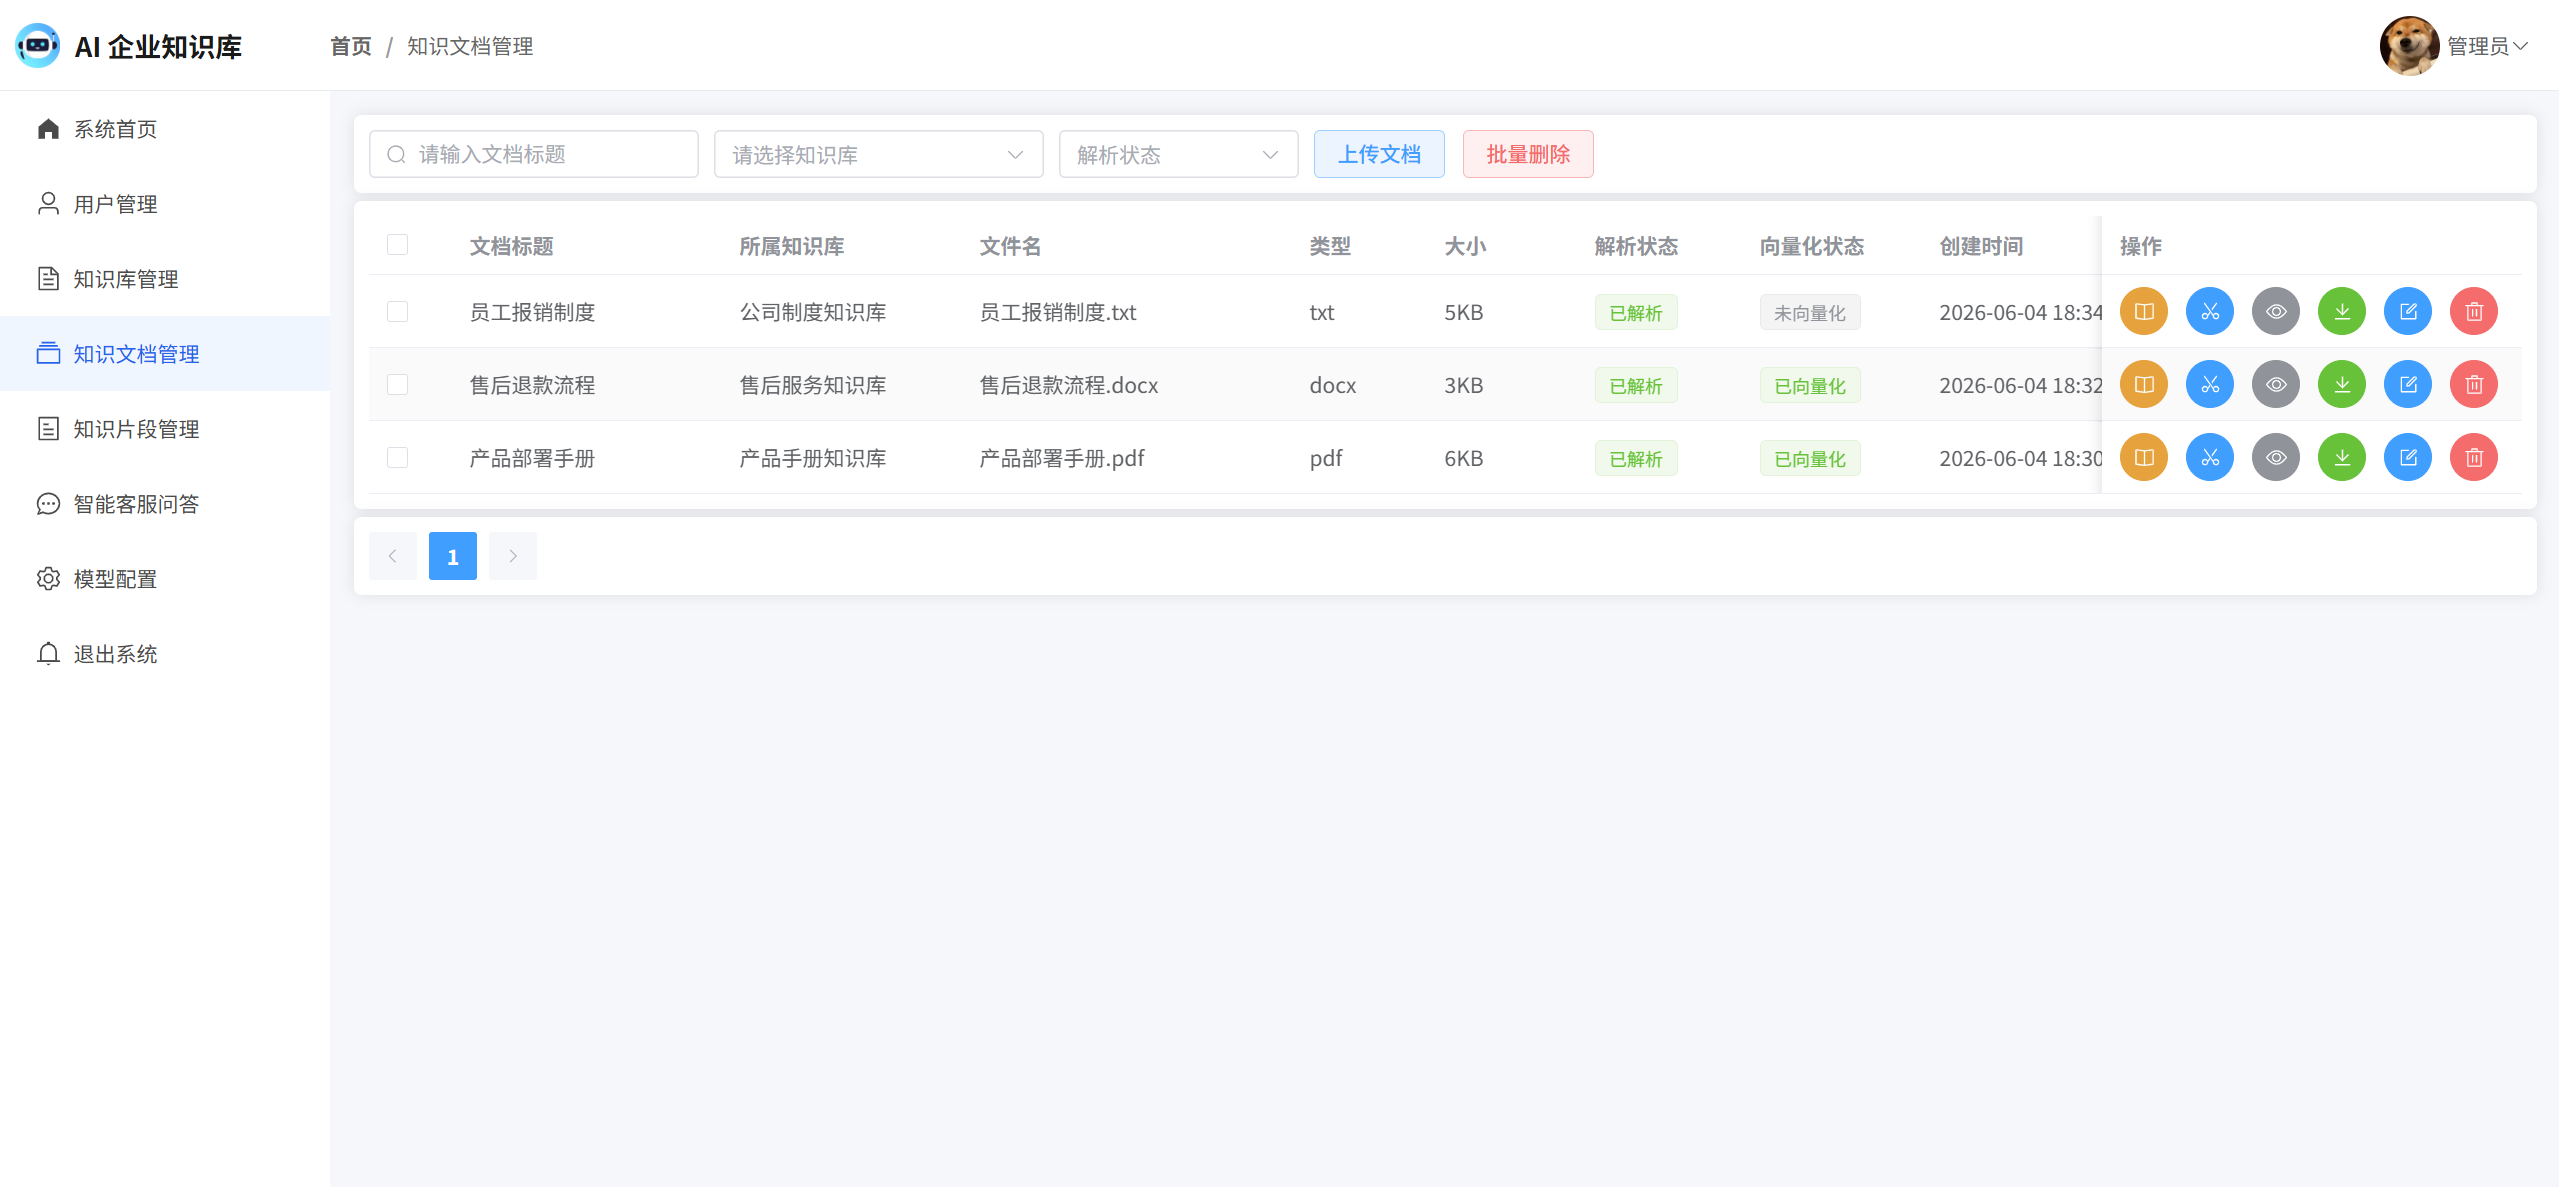The image size is (2559, 1187).
Task: Click the orange parse icon for 产品部署手册
Action: click(x=2143, y=458)
